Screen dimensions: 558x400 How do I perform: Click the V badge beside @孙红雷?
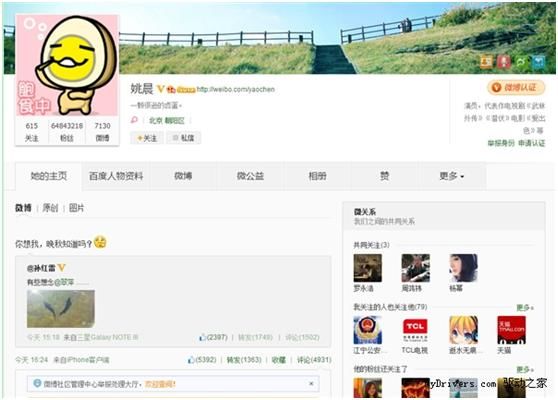62,268
